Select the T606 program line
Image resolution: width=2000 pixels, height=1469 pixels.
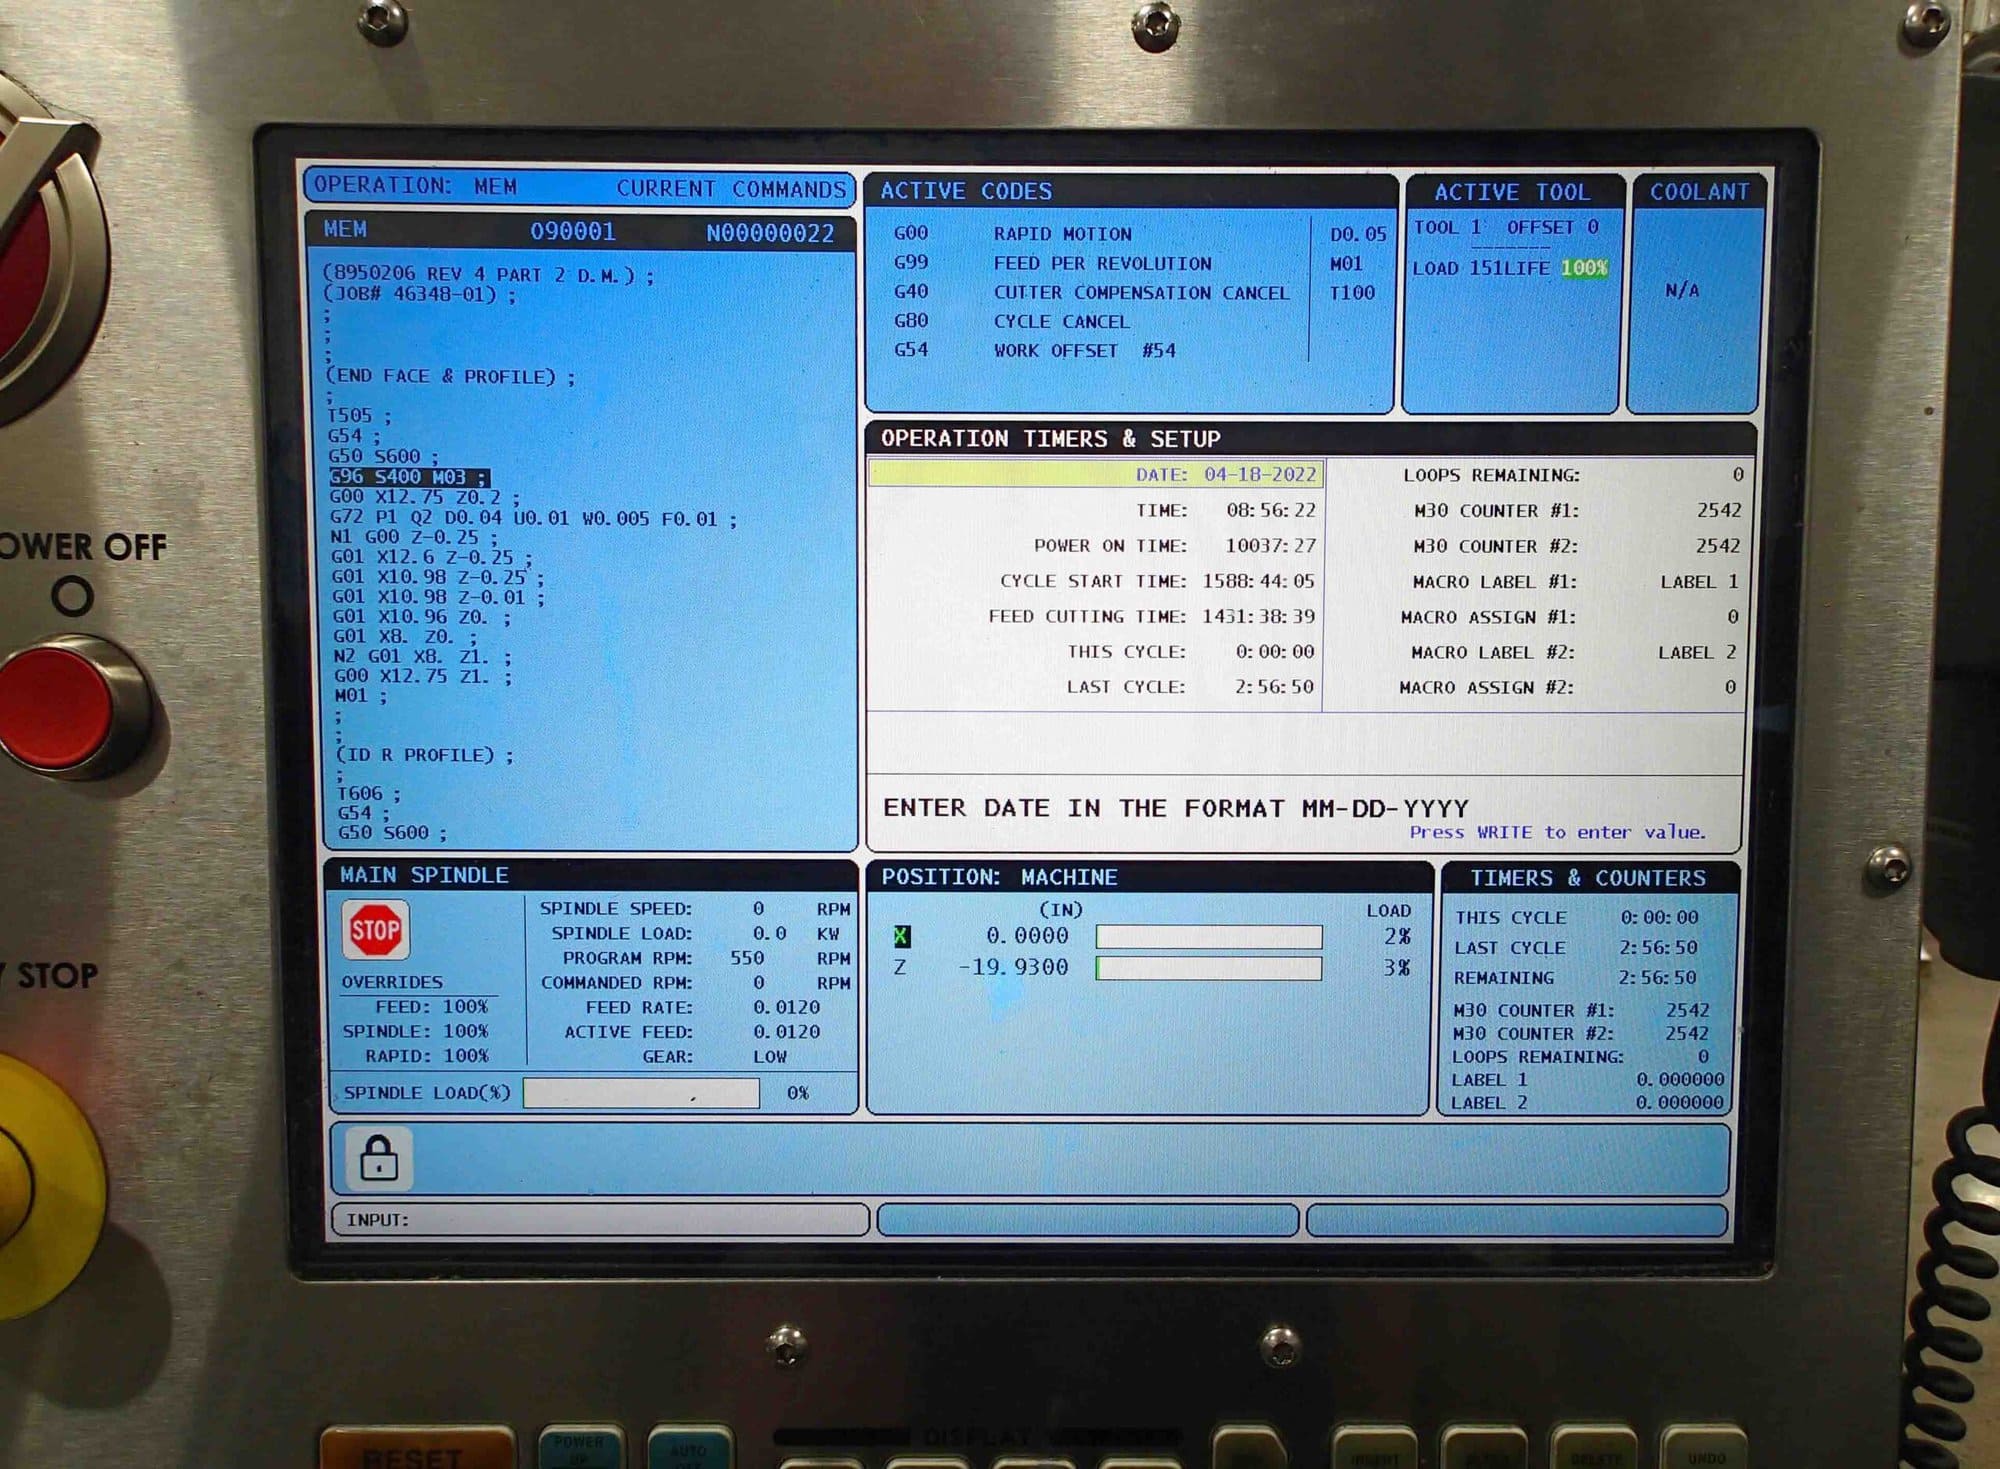click(x=369, y=794)
